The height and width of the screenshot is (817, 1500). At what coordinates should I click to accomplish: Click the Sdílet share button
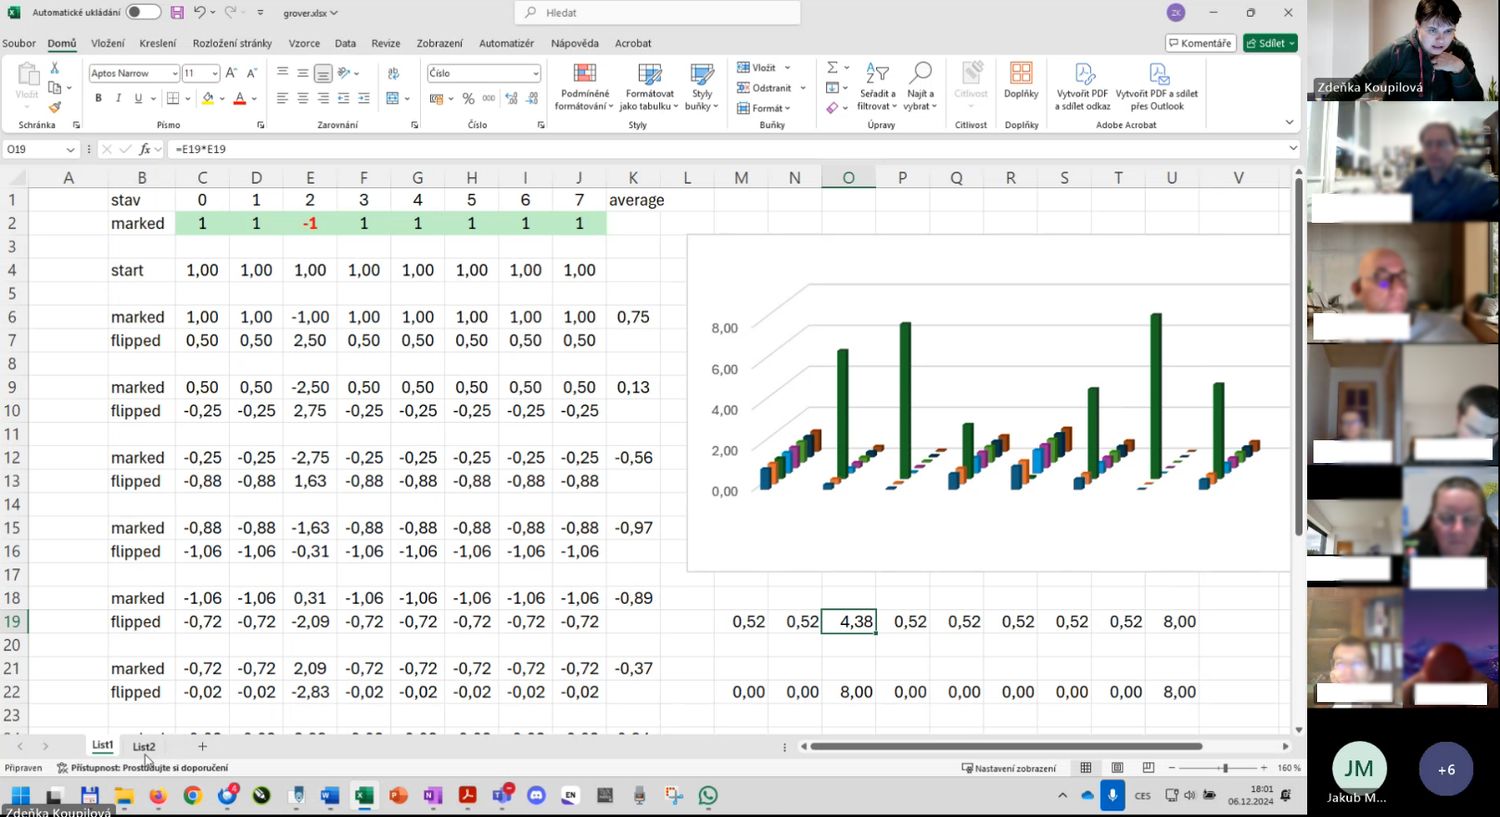coord(1270,43)
